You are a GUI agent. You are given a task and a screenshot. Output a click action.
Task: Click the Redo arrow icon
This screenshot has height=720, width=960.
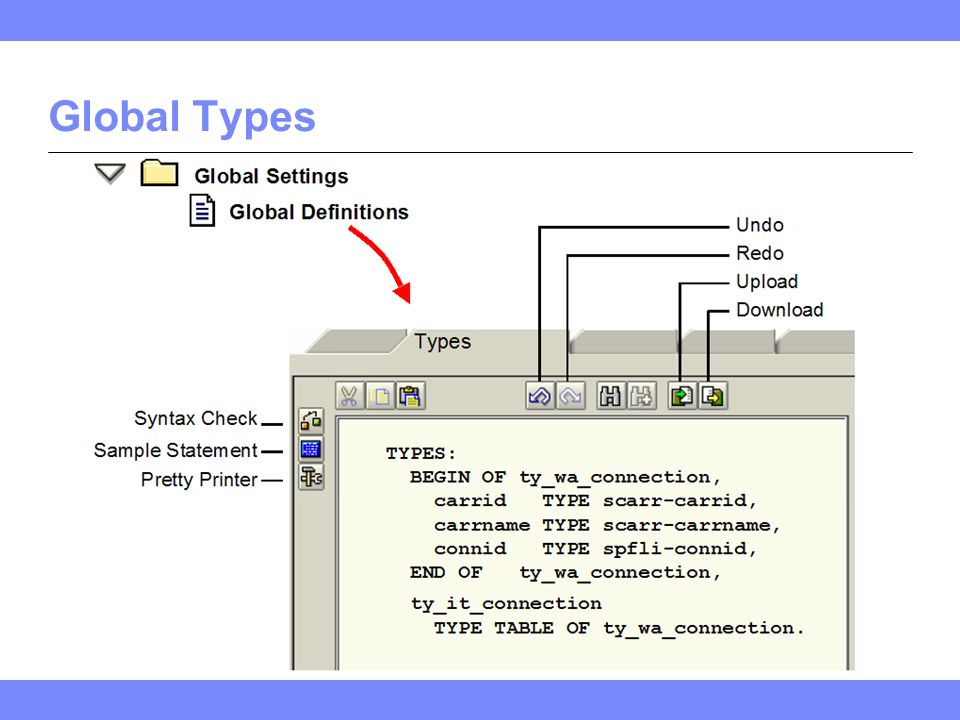pyautogui.click(x=571, y=396)
